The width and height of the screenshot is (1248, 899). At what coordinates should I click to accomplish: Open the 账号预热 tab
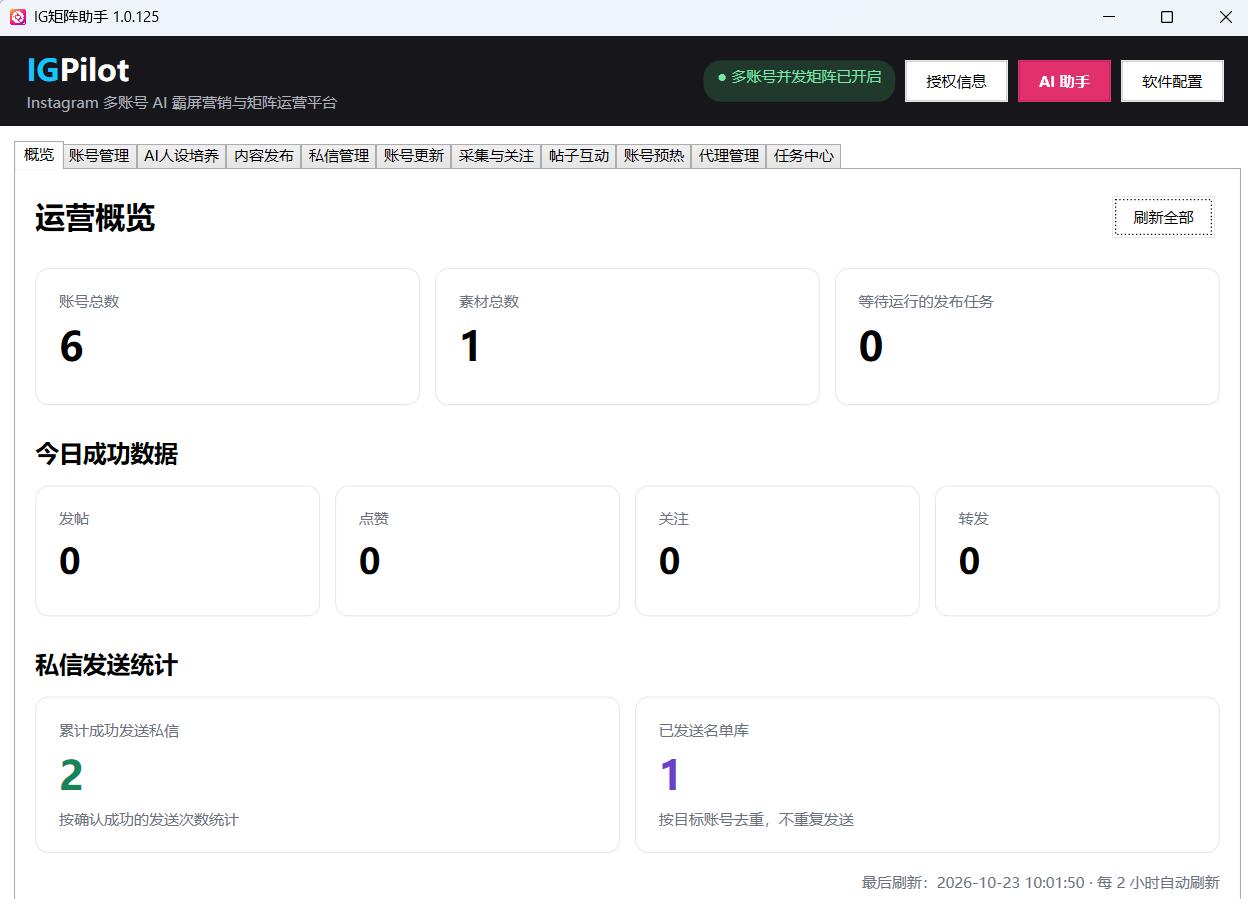pyautogui.click(x=654, y=156)
